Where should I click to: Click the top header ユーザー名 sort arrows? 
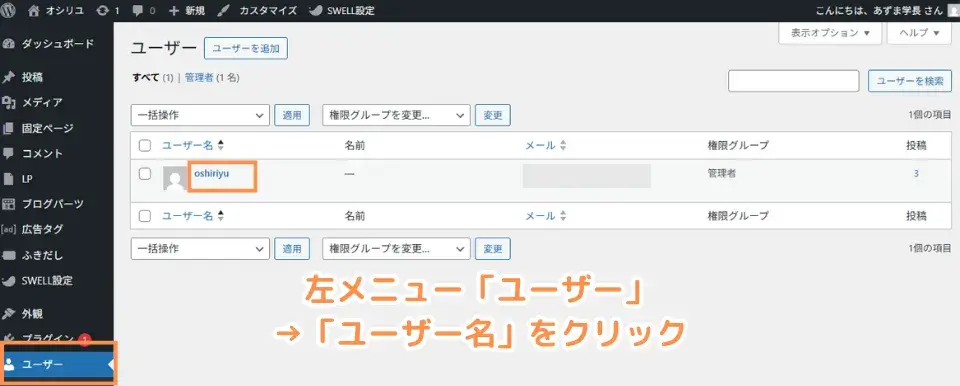(220, 146)
